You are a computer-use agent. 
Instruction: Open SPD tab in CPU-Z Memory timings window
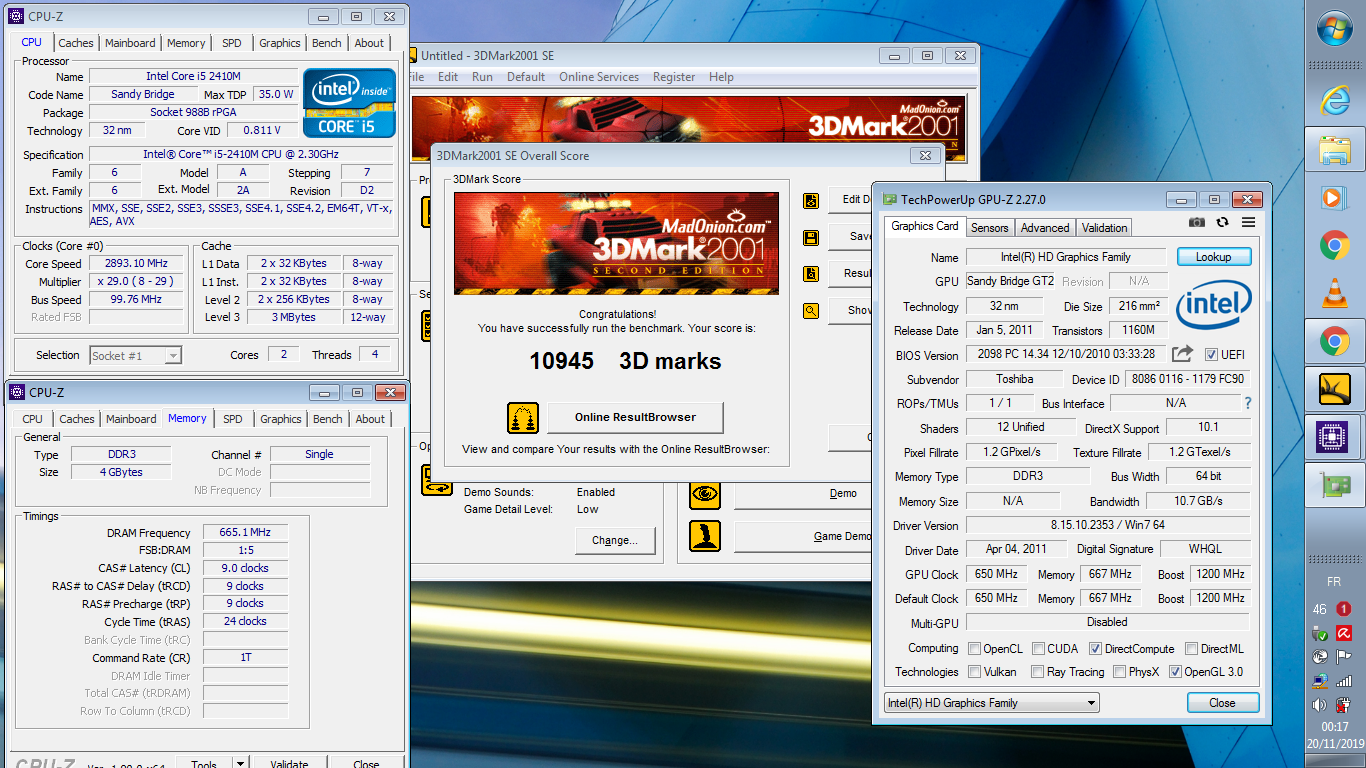tap(232, 419)
